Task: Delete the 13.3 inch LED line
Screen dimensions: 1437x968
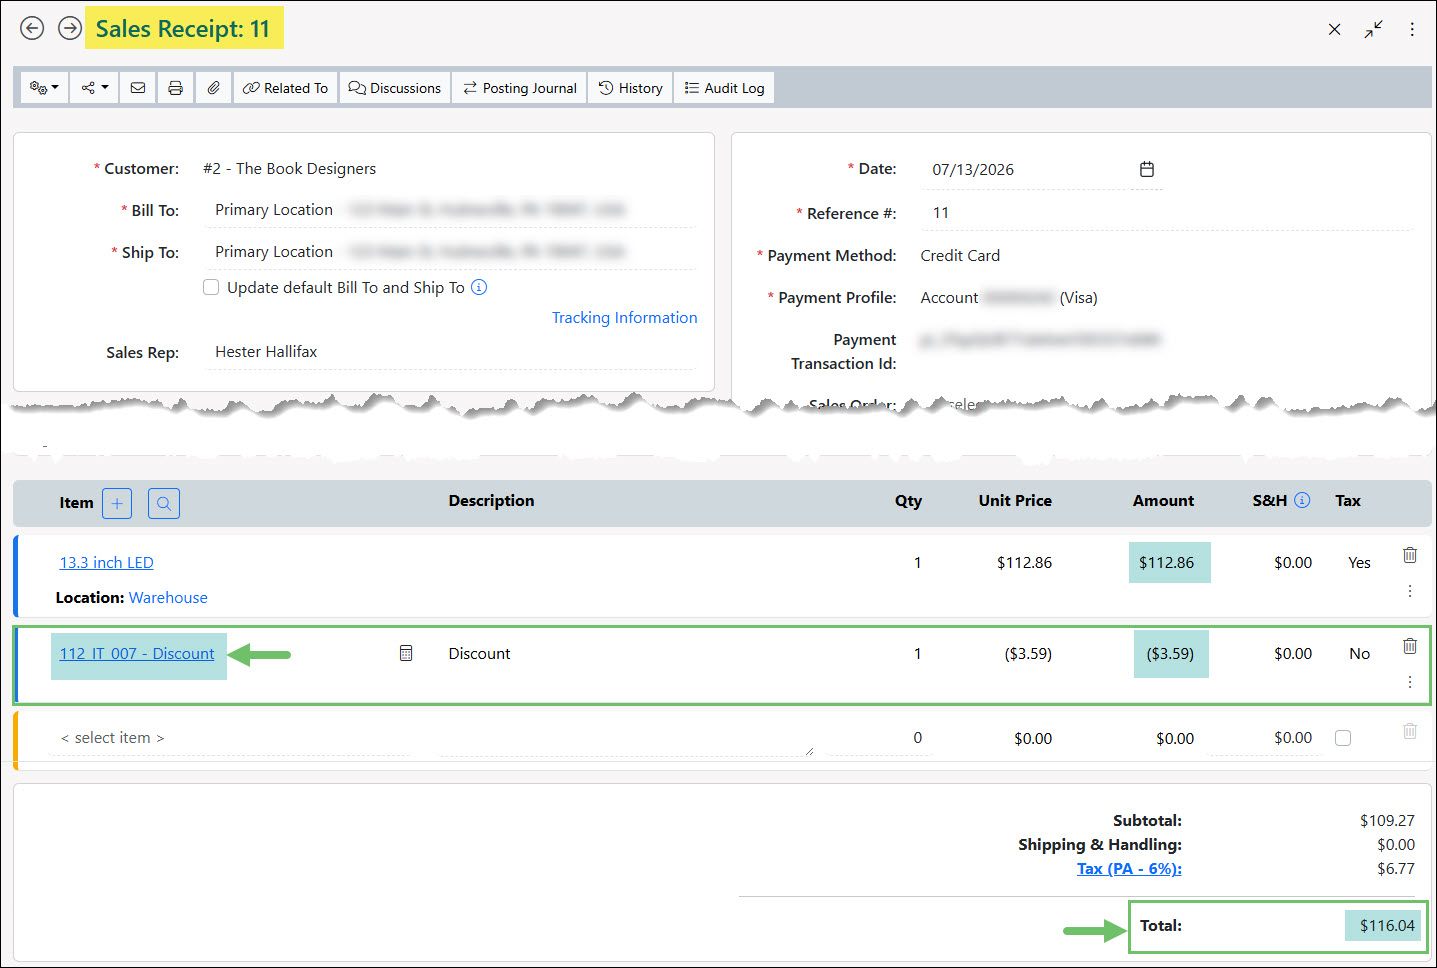Action: pos(1410,555)
